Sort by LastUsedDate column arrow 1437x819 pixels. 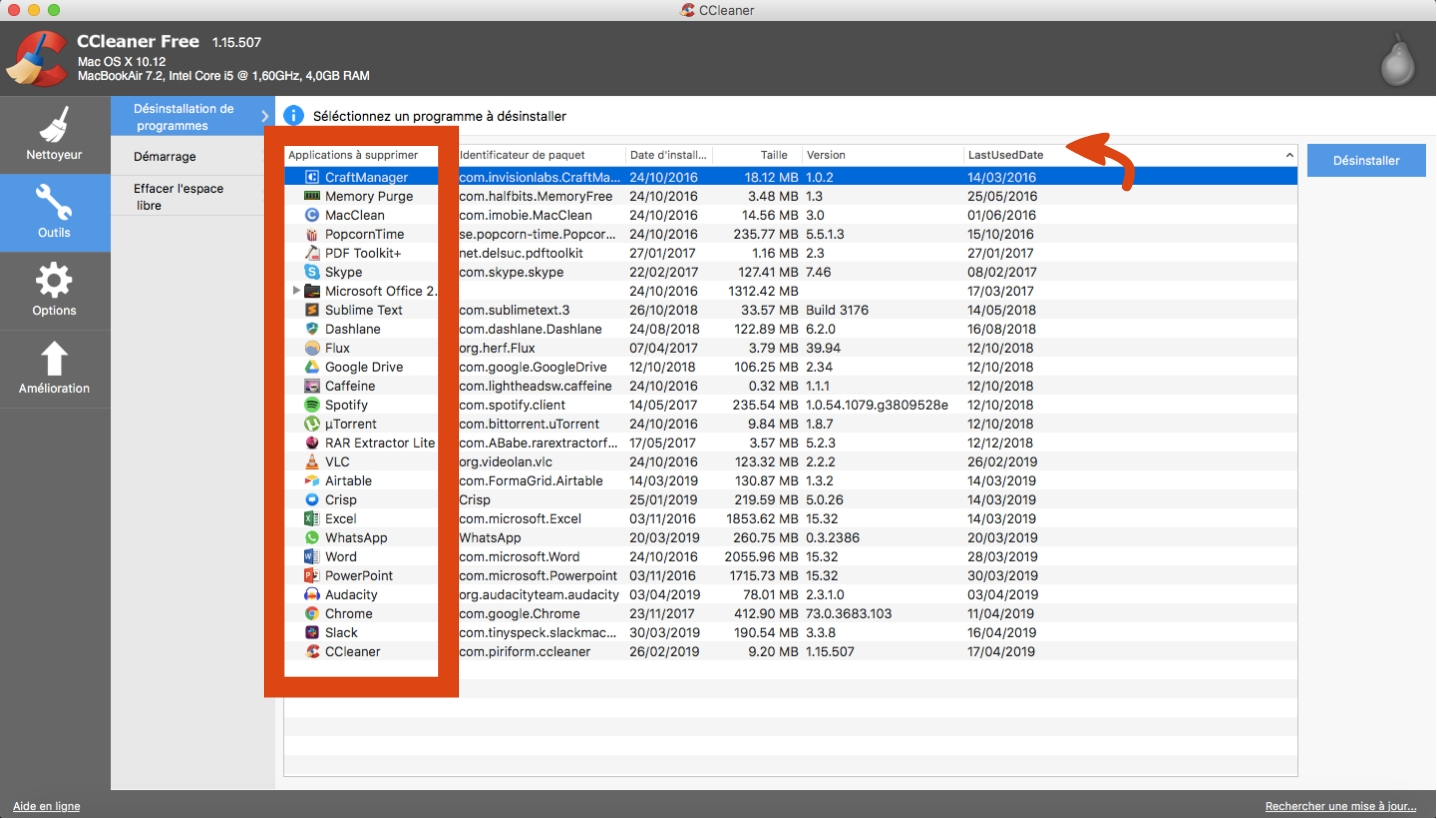pos(1289,155)
